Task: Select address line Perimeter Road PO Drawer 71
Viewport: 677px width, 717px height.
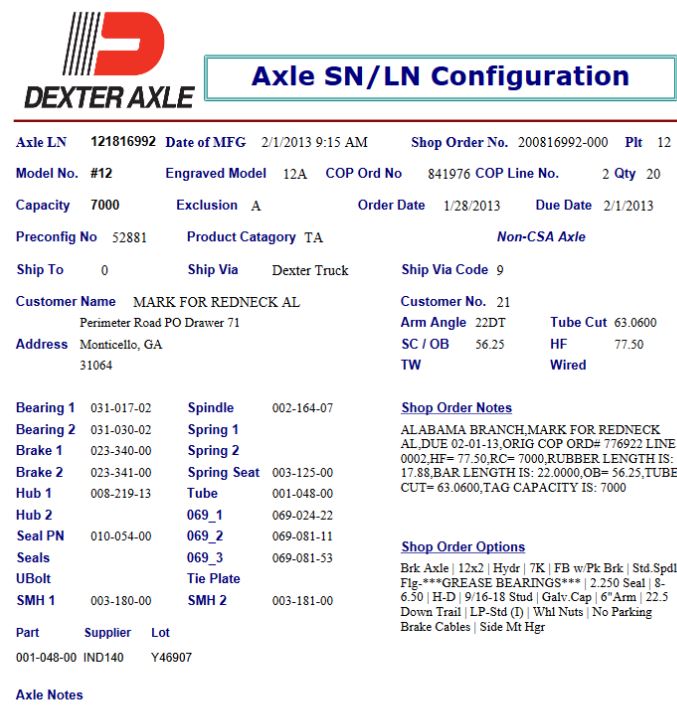Action: tap(160, 323)
